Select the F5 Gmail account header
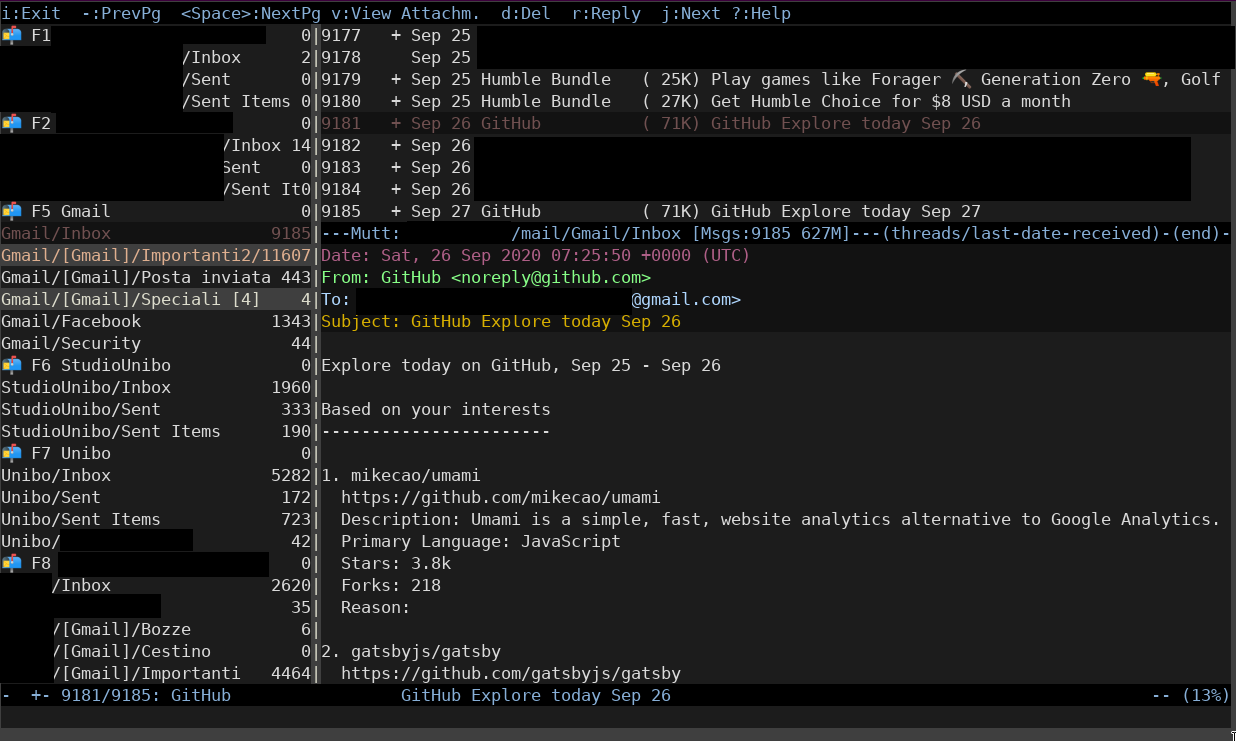The height and width of the screenshot is (741, 1236). [x=156, y=212]
